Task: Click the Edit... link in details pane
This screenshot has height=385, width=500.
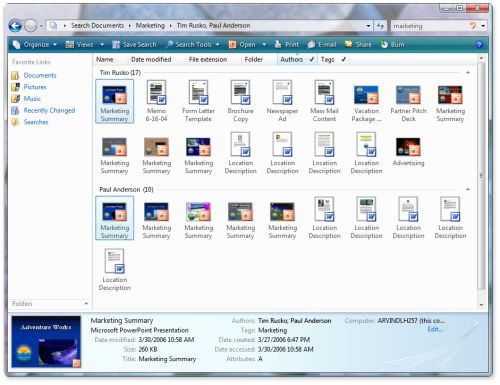Action: (435, 329)
